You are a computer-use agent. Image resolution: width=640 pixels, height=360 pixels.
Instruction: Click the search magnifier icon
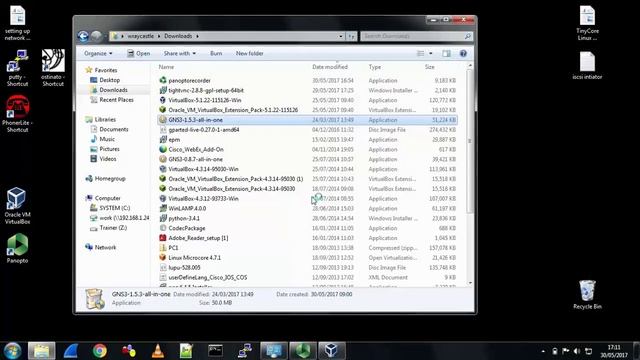click(467, 36)
